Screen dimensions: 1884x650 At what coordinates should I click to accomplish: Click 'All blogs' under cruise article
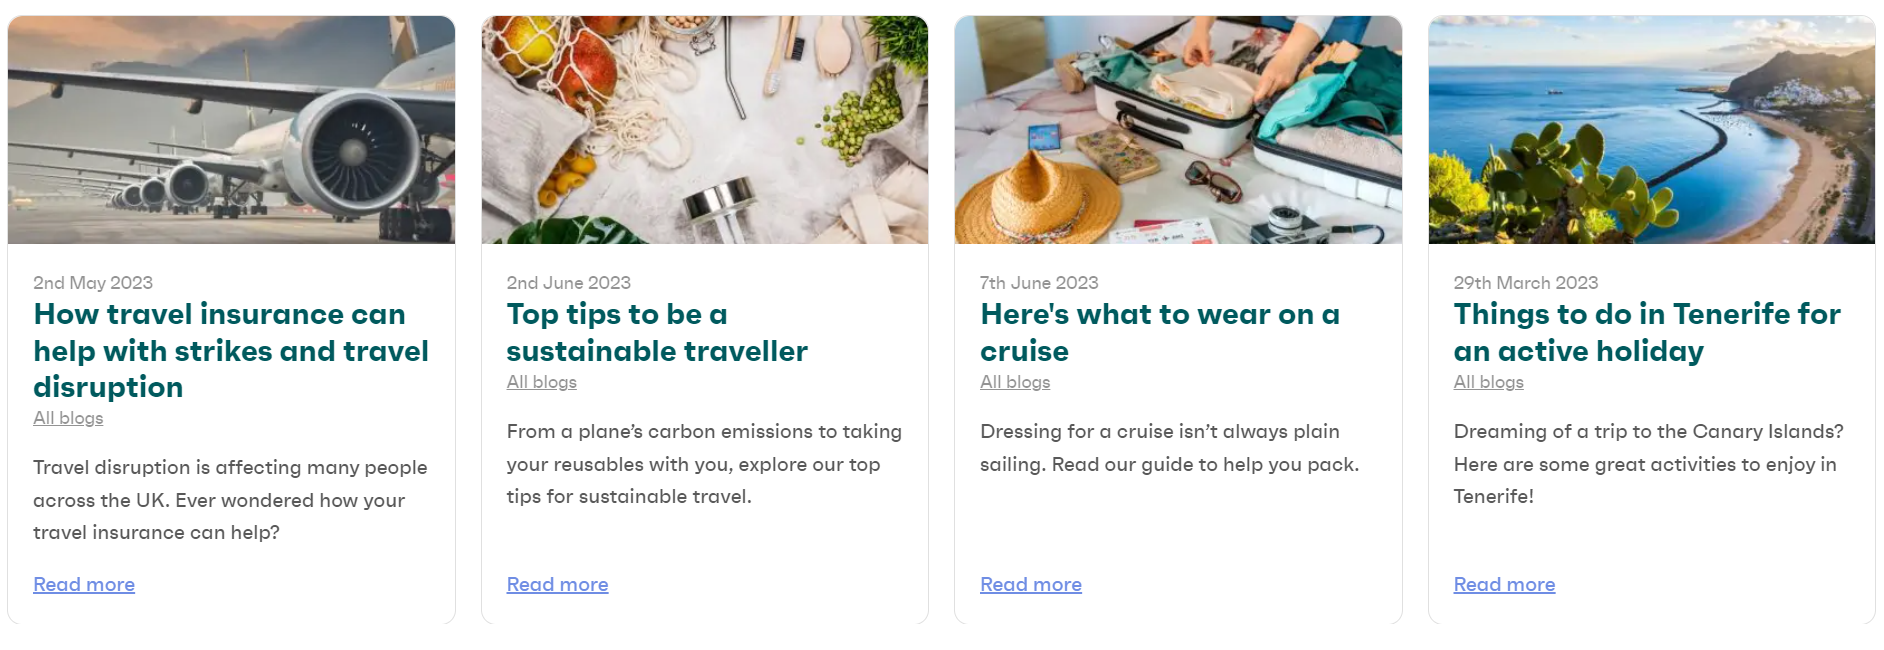click(1015, 382)
